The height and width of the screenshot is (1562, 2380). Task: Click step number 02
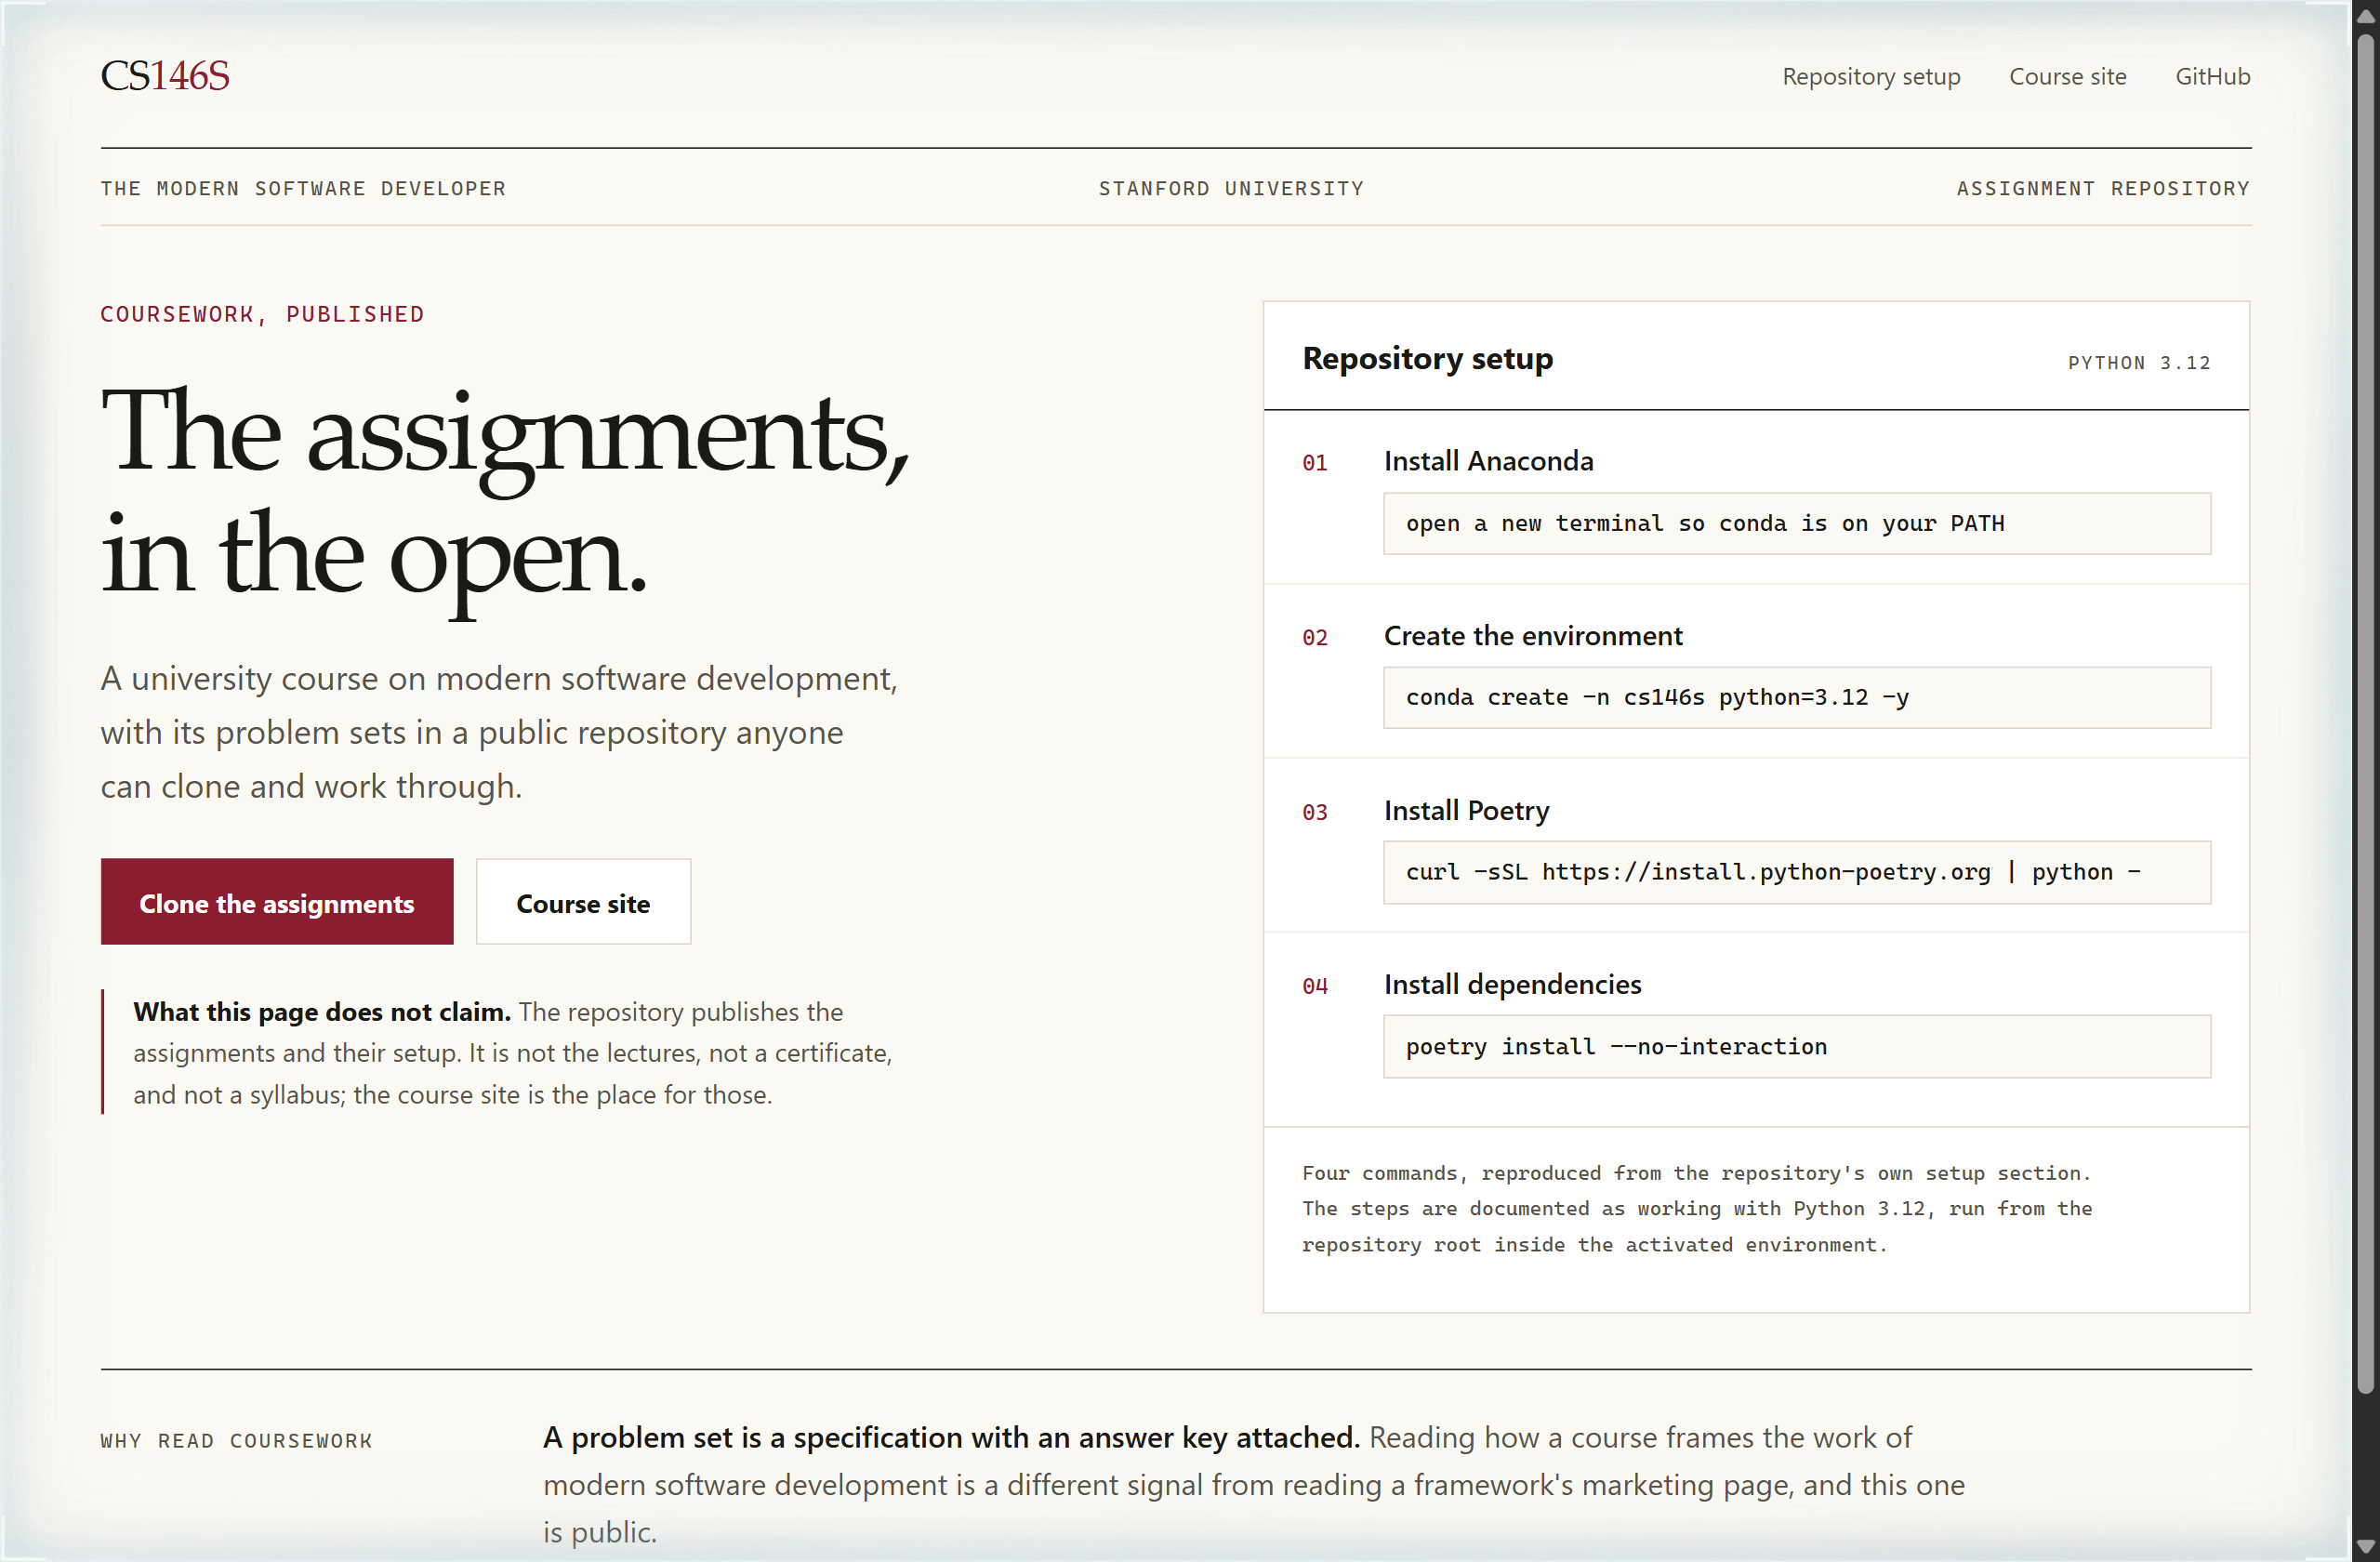pyautogui.click(x=1314, y=638)
